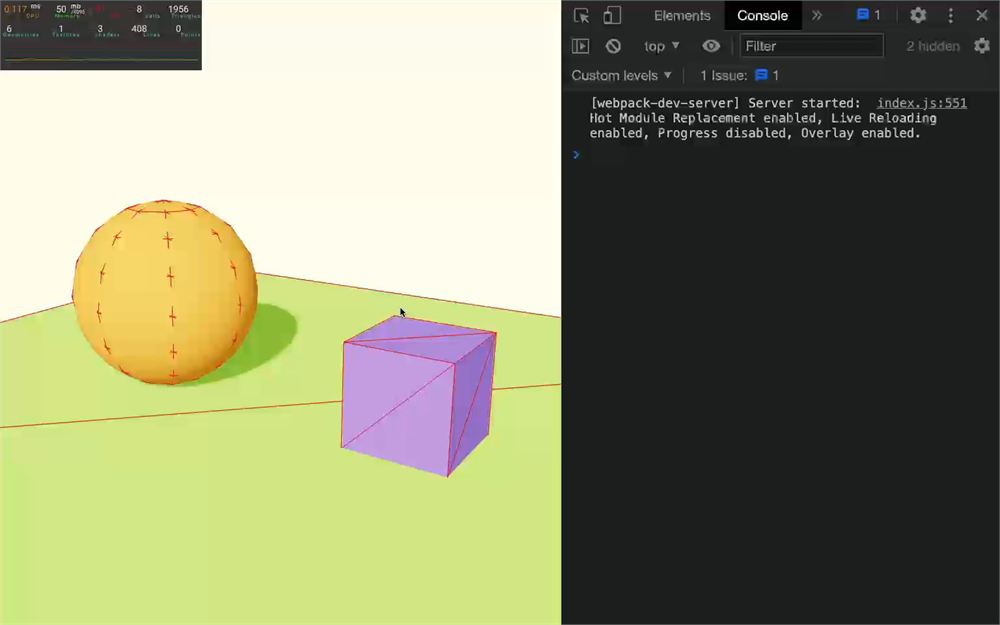
Task: Click the '8' calls stat
Action: (139, 10)
